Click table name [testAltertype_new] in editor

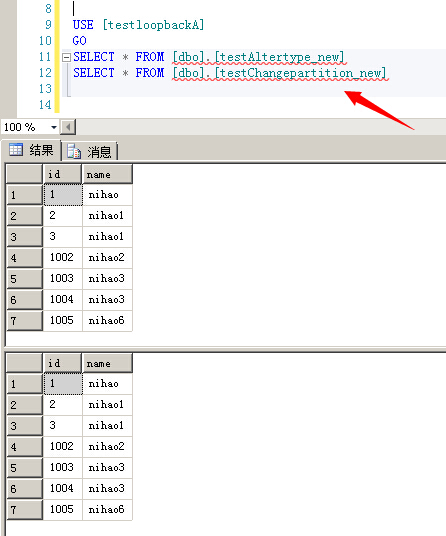click(x=279, y=57)
